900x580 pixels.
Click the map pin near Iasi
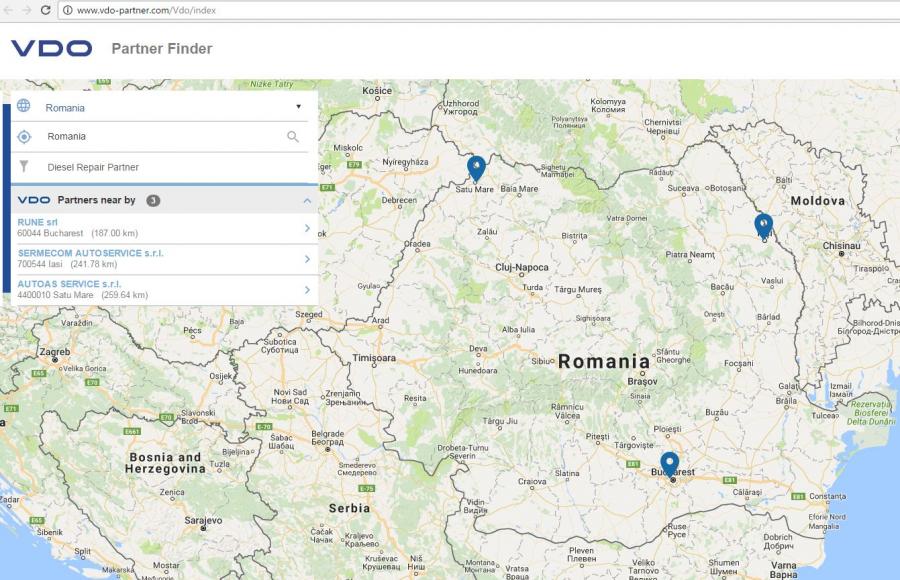click(x=763, y=225)
